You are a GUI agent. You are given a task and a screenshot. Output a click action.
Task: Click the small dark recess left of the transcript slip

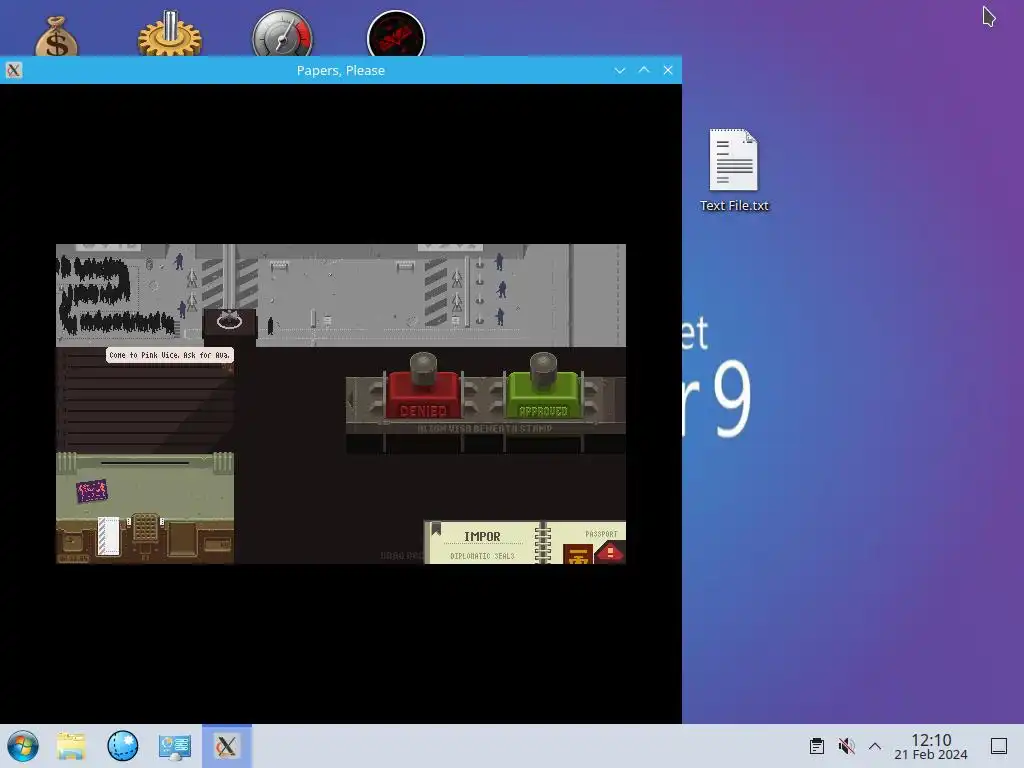73,541
